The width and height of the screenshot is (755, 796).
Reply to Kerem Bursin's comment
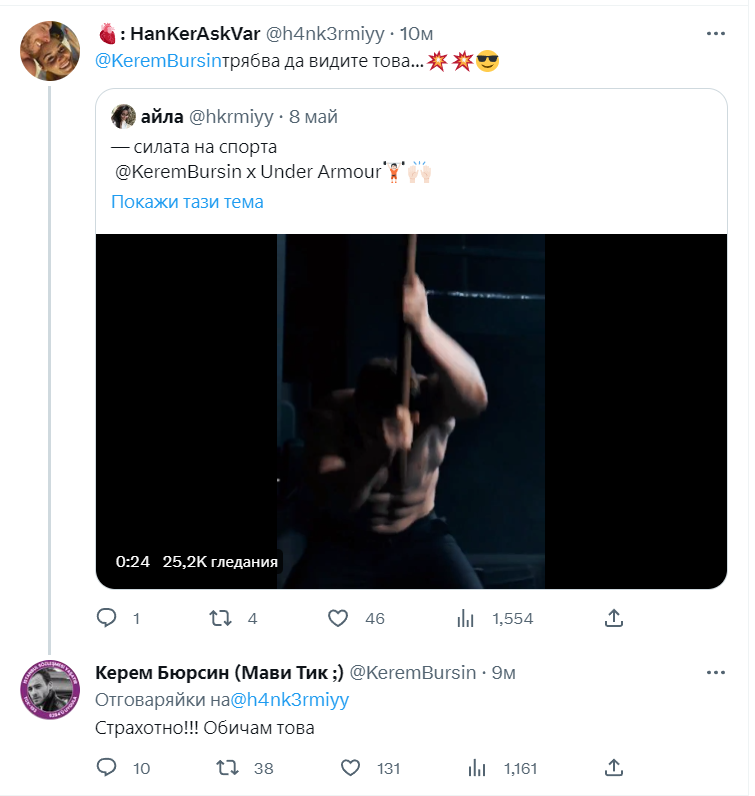tap(108, 768)
